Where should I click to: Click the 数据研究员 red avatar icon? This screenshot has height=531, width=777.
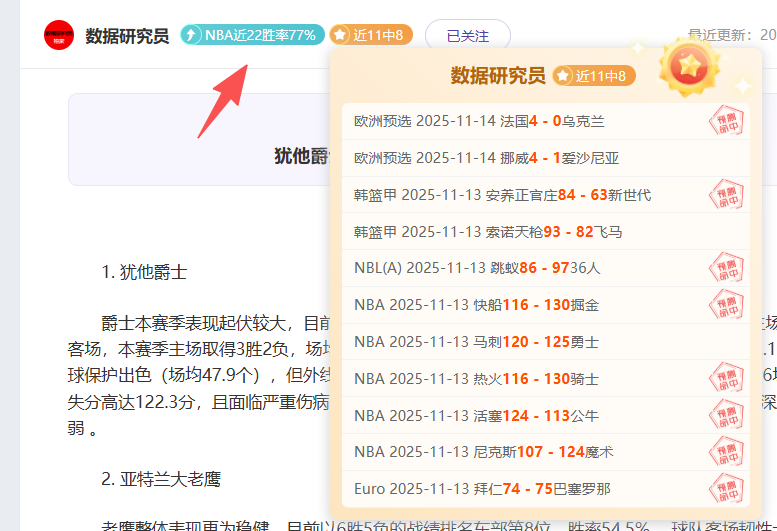pos(59,35)
